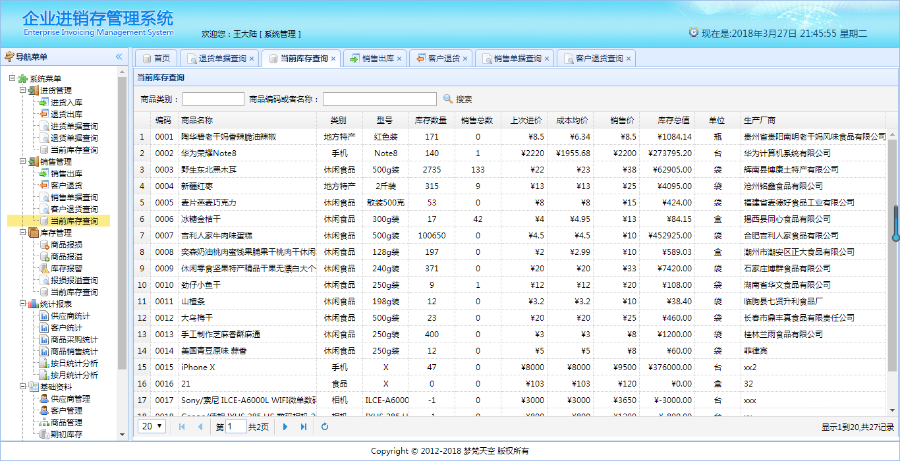Click the database-plus icon beside 商品报溢

44,257
